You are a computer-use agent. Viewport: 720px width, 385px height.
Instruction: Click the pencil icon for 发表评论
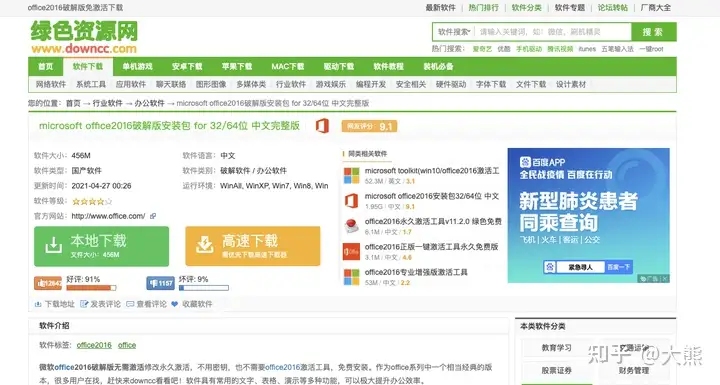click(x=84, y=304)
